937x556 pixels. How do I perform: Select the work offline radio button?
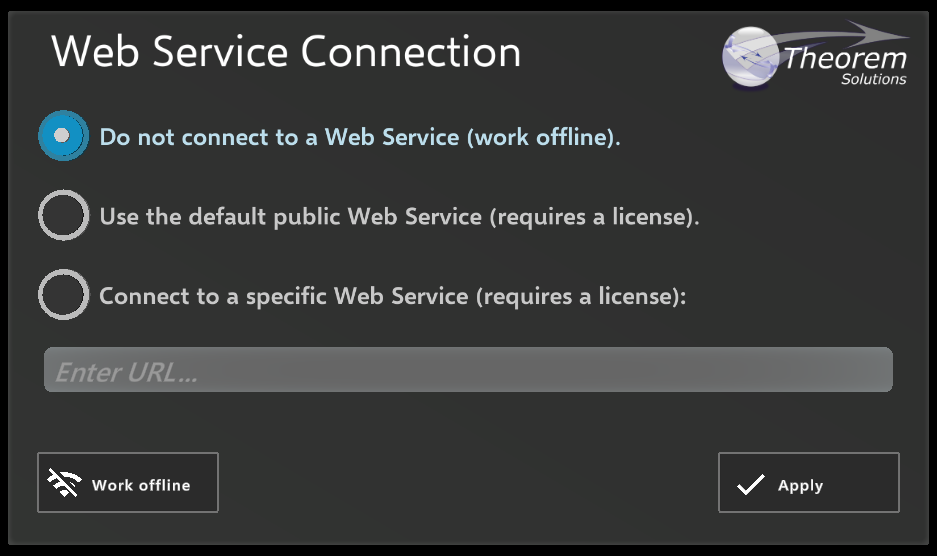click(63, 135)
